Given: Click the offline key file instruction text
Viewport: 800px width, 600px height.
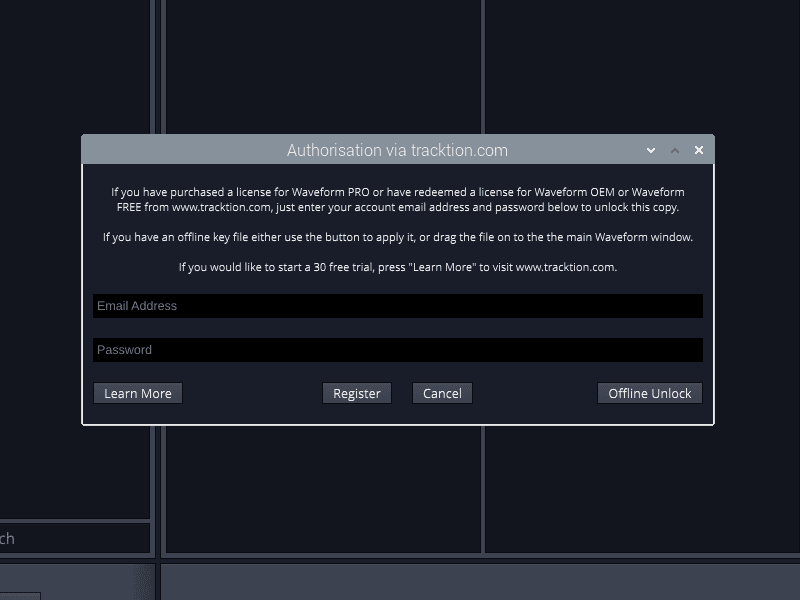Looking at the screenshot, I should click(x=398, y=237).
